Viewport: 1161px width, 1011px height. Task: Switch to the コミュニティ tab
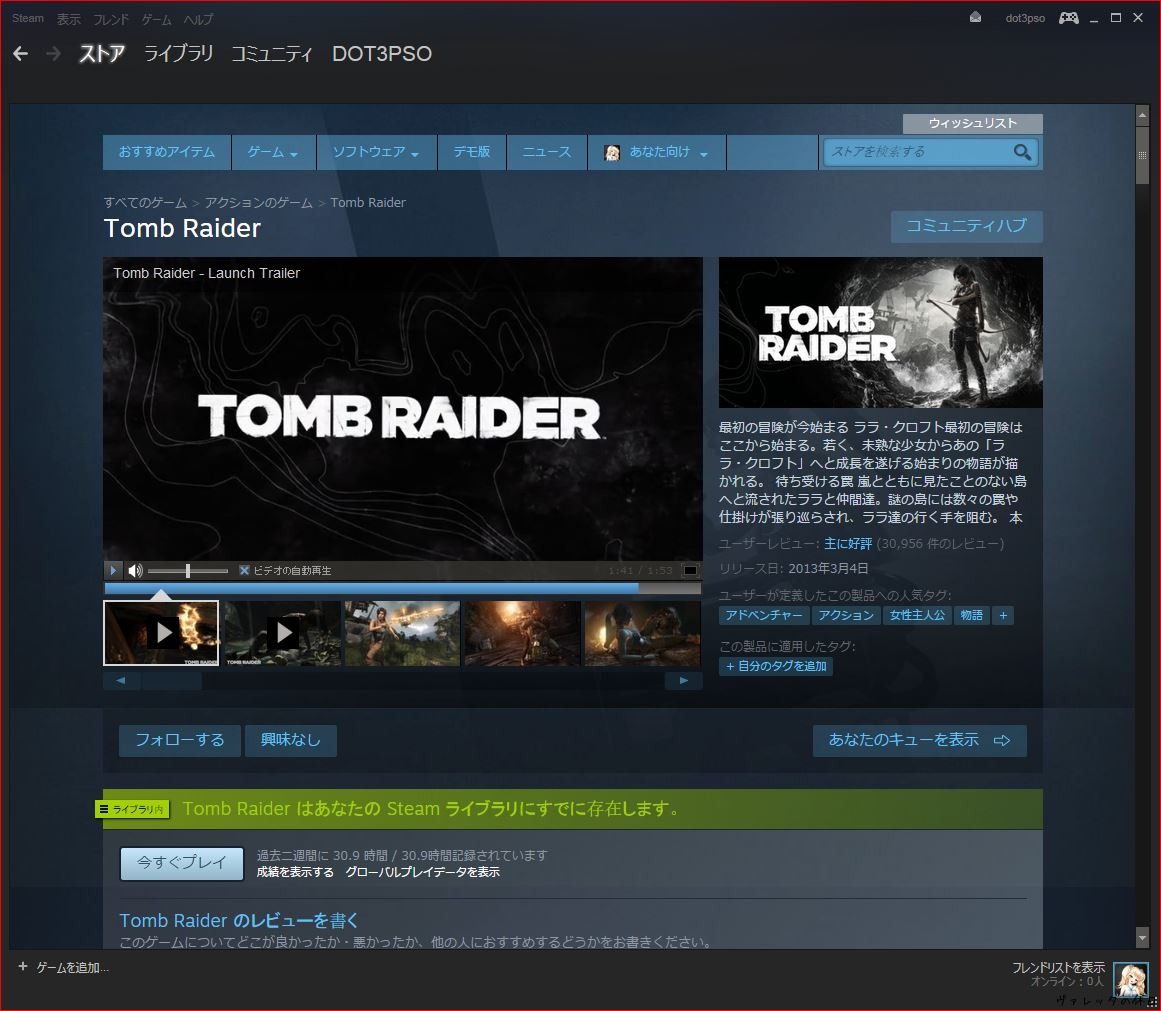pyautogui.click(x=272, y=53)
